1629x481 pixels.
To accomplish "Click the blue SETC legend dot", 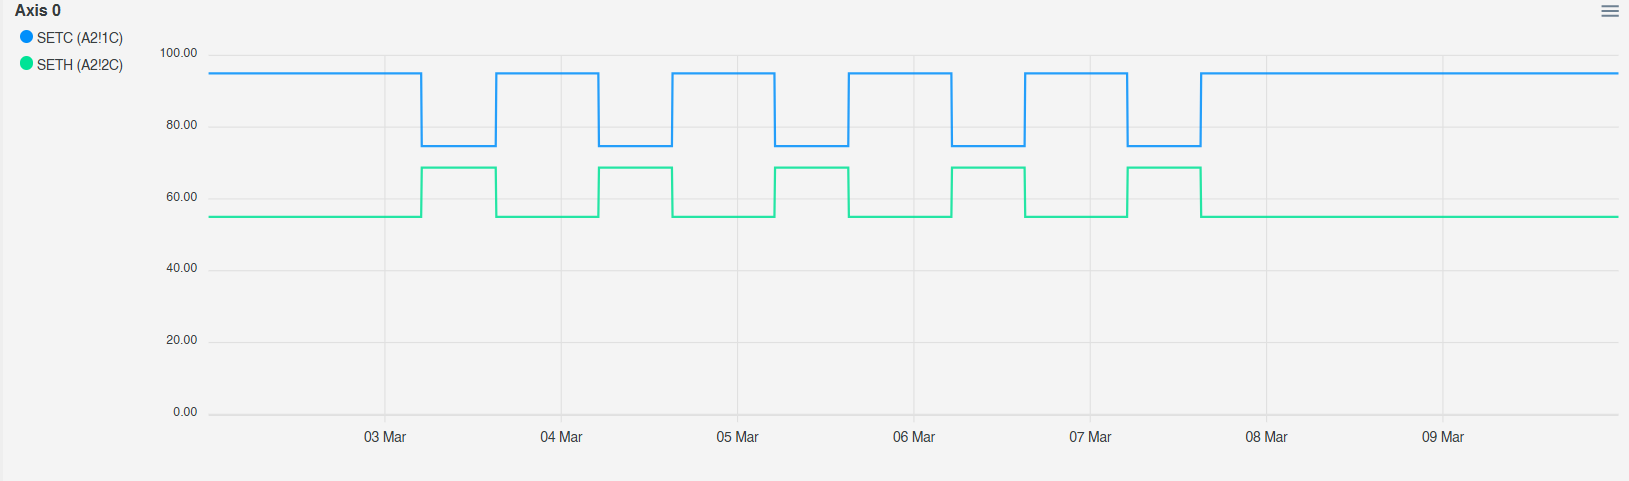I will pyautogui.click(x=26, y=37).
